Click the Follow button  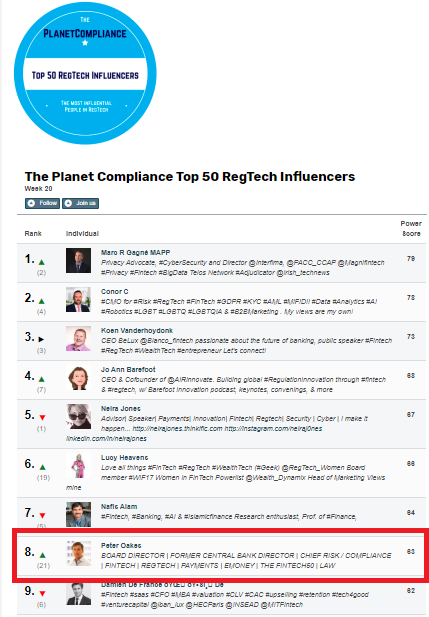42,203
